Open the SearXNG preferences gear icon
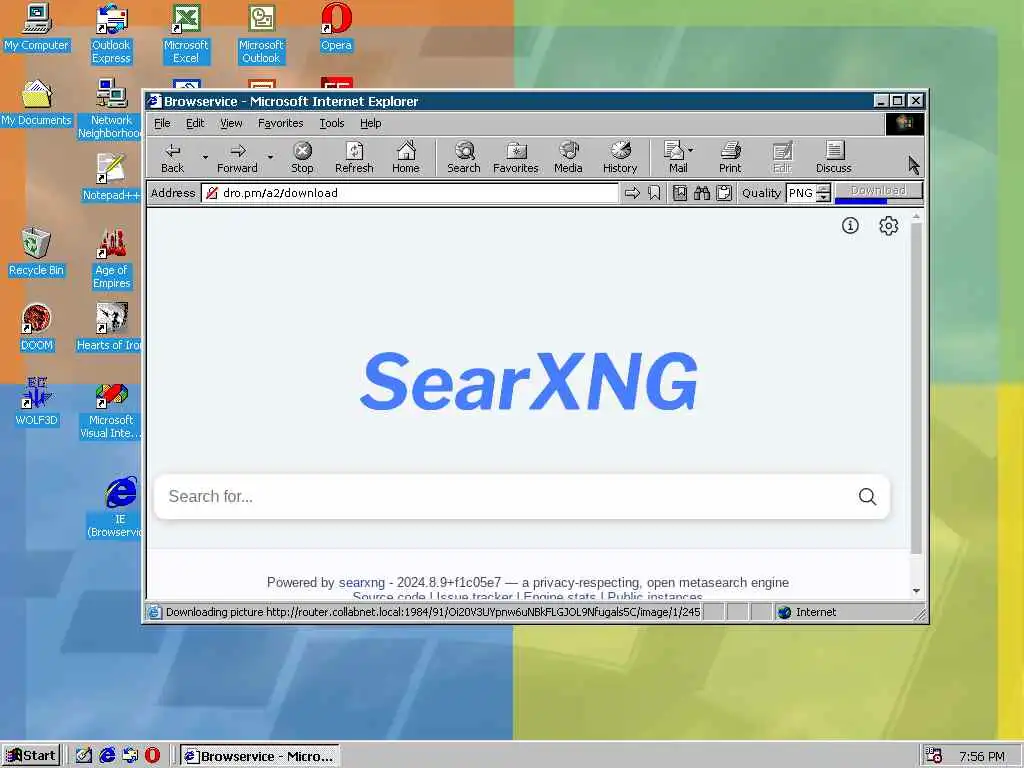1024x768 pixels. [888, 225]
